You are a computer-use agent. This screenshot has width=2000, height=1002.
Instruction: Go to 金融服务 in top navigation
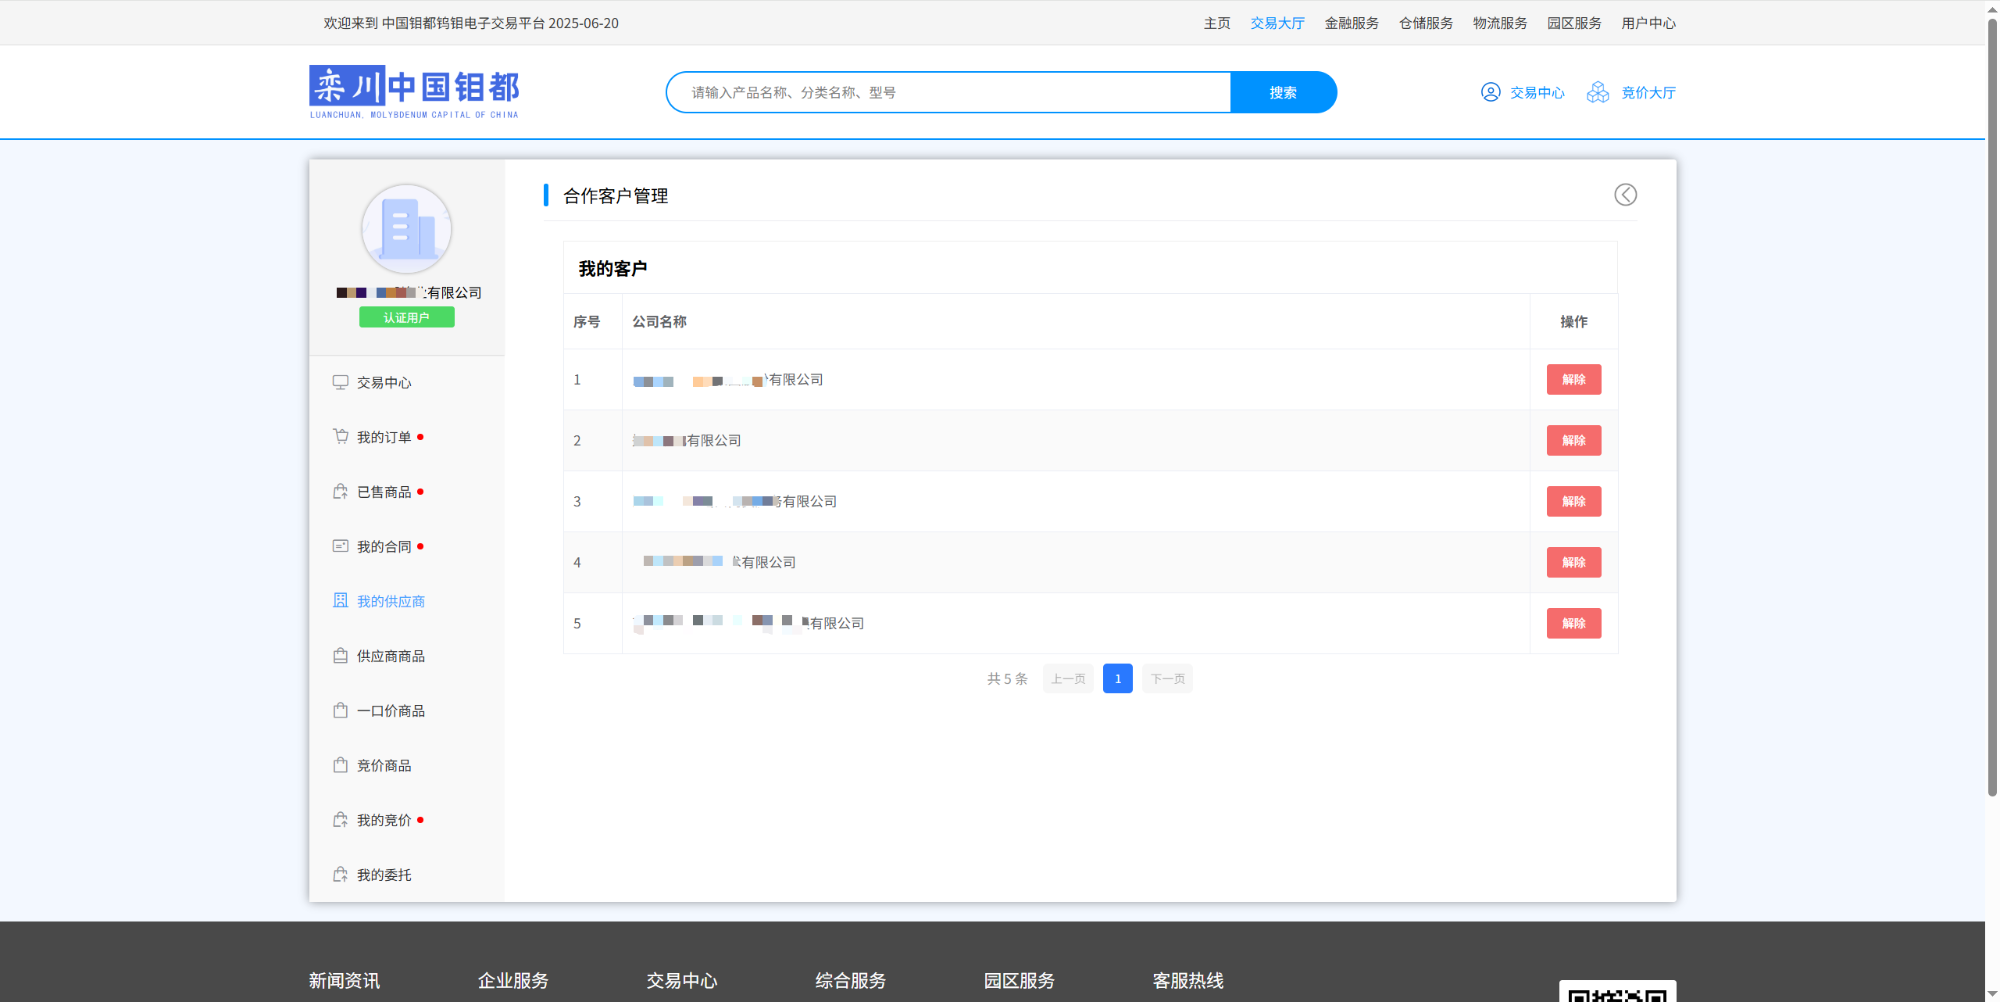[1351, 23]
